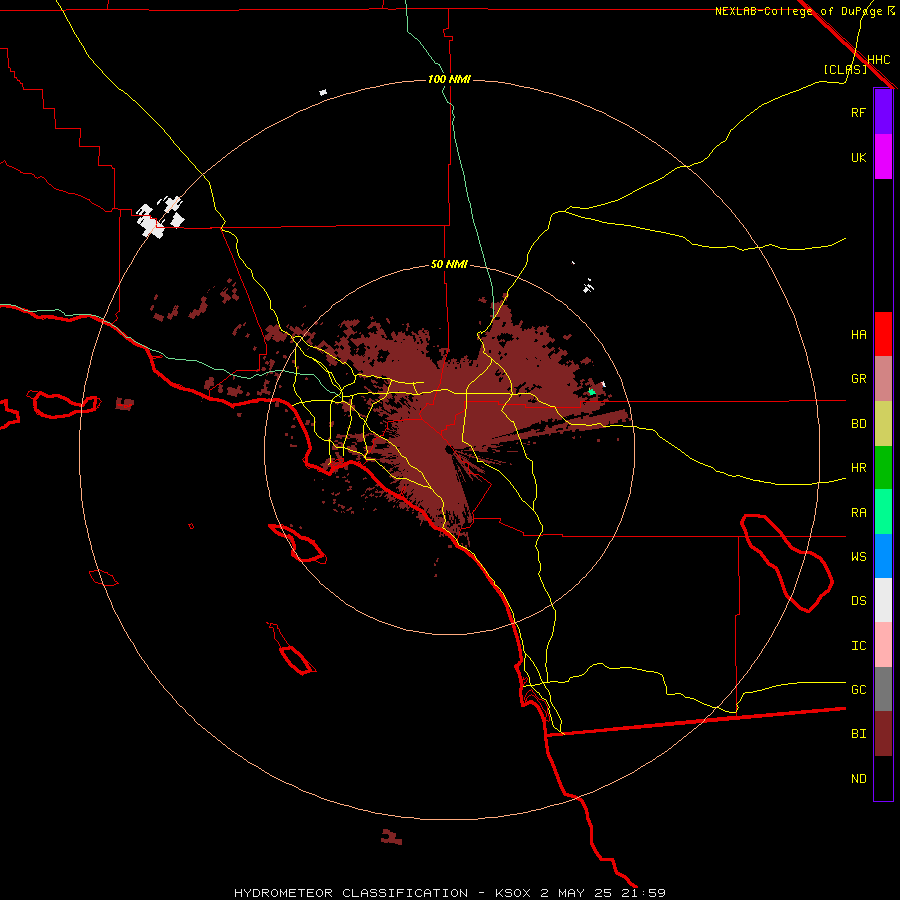The image size is (900, 900).
Task: Click the RA light green legend swatch
Action: 883,512
